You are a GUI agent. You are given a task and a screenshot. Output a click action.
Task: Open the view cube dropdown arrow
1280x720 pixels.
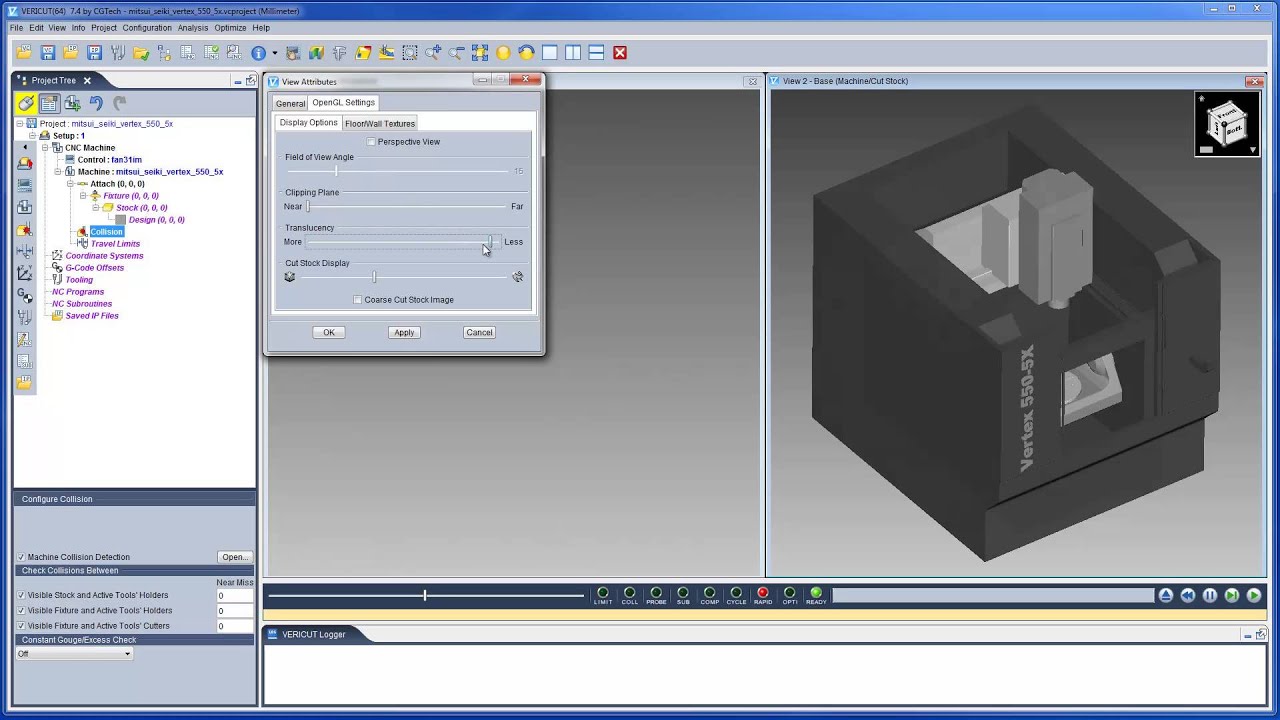pos(1252,150)
